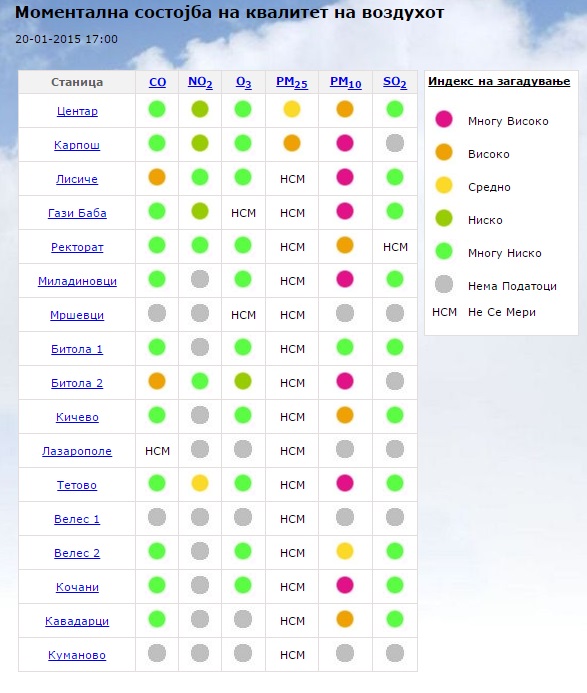Open the Куманово station link
Screen dimensions: 587x693
(x=77, y=655)
